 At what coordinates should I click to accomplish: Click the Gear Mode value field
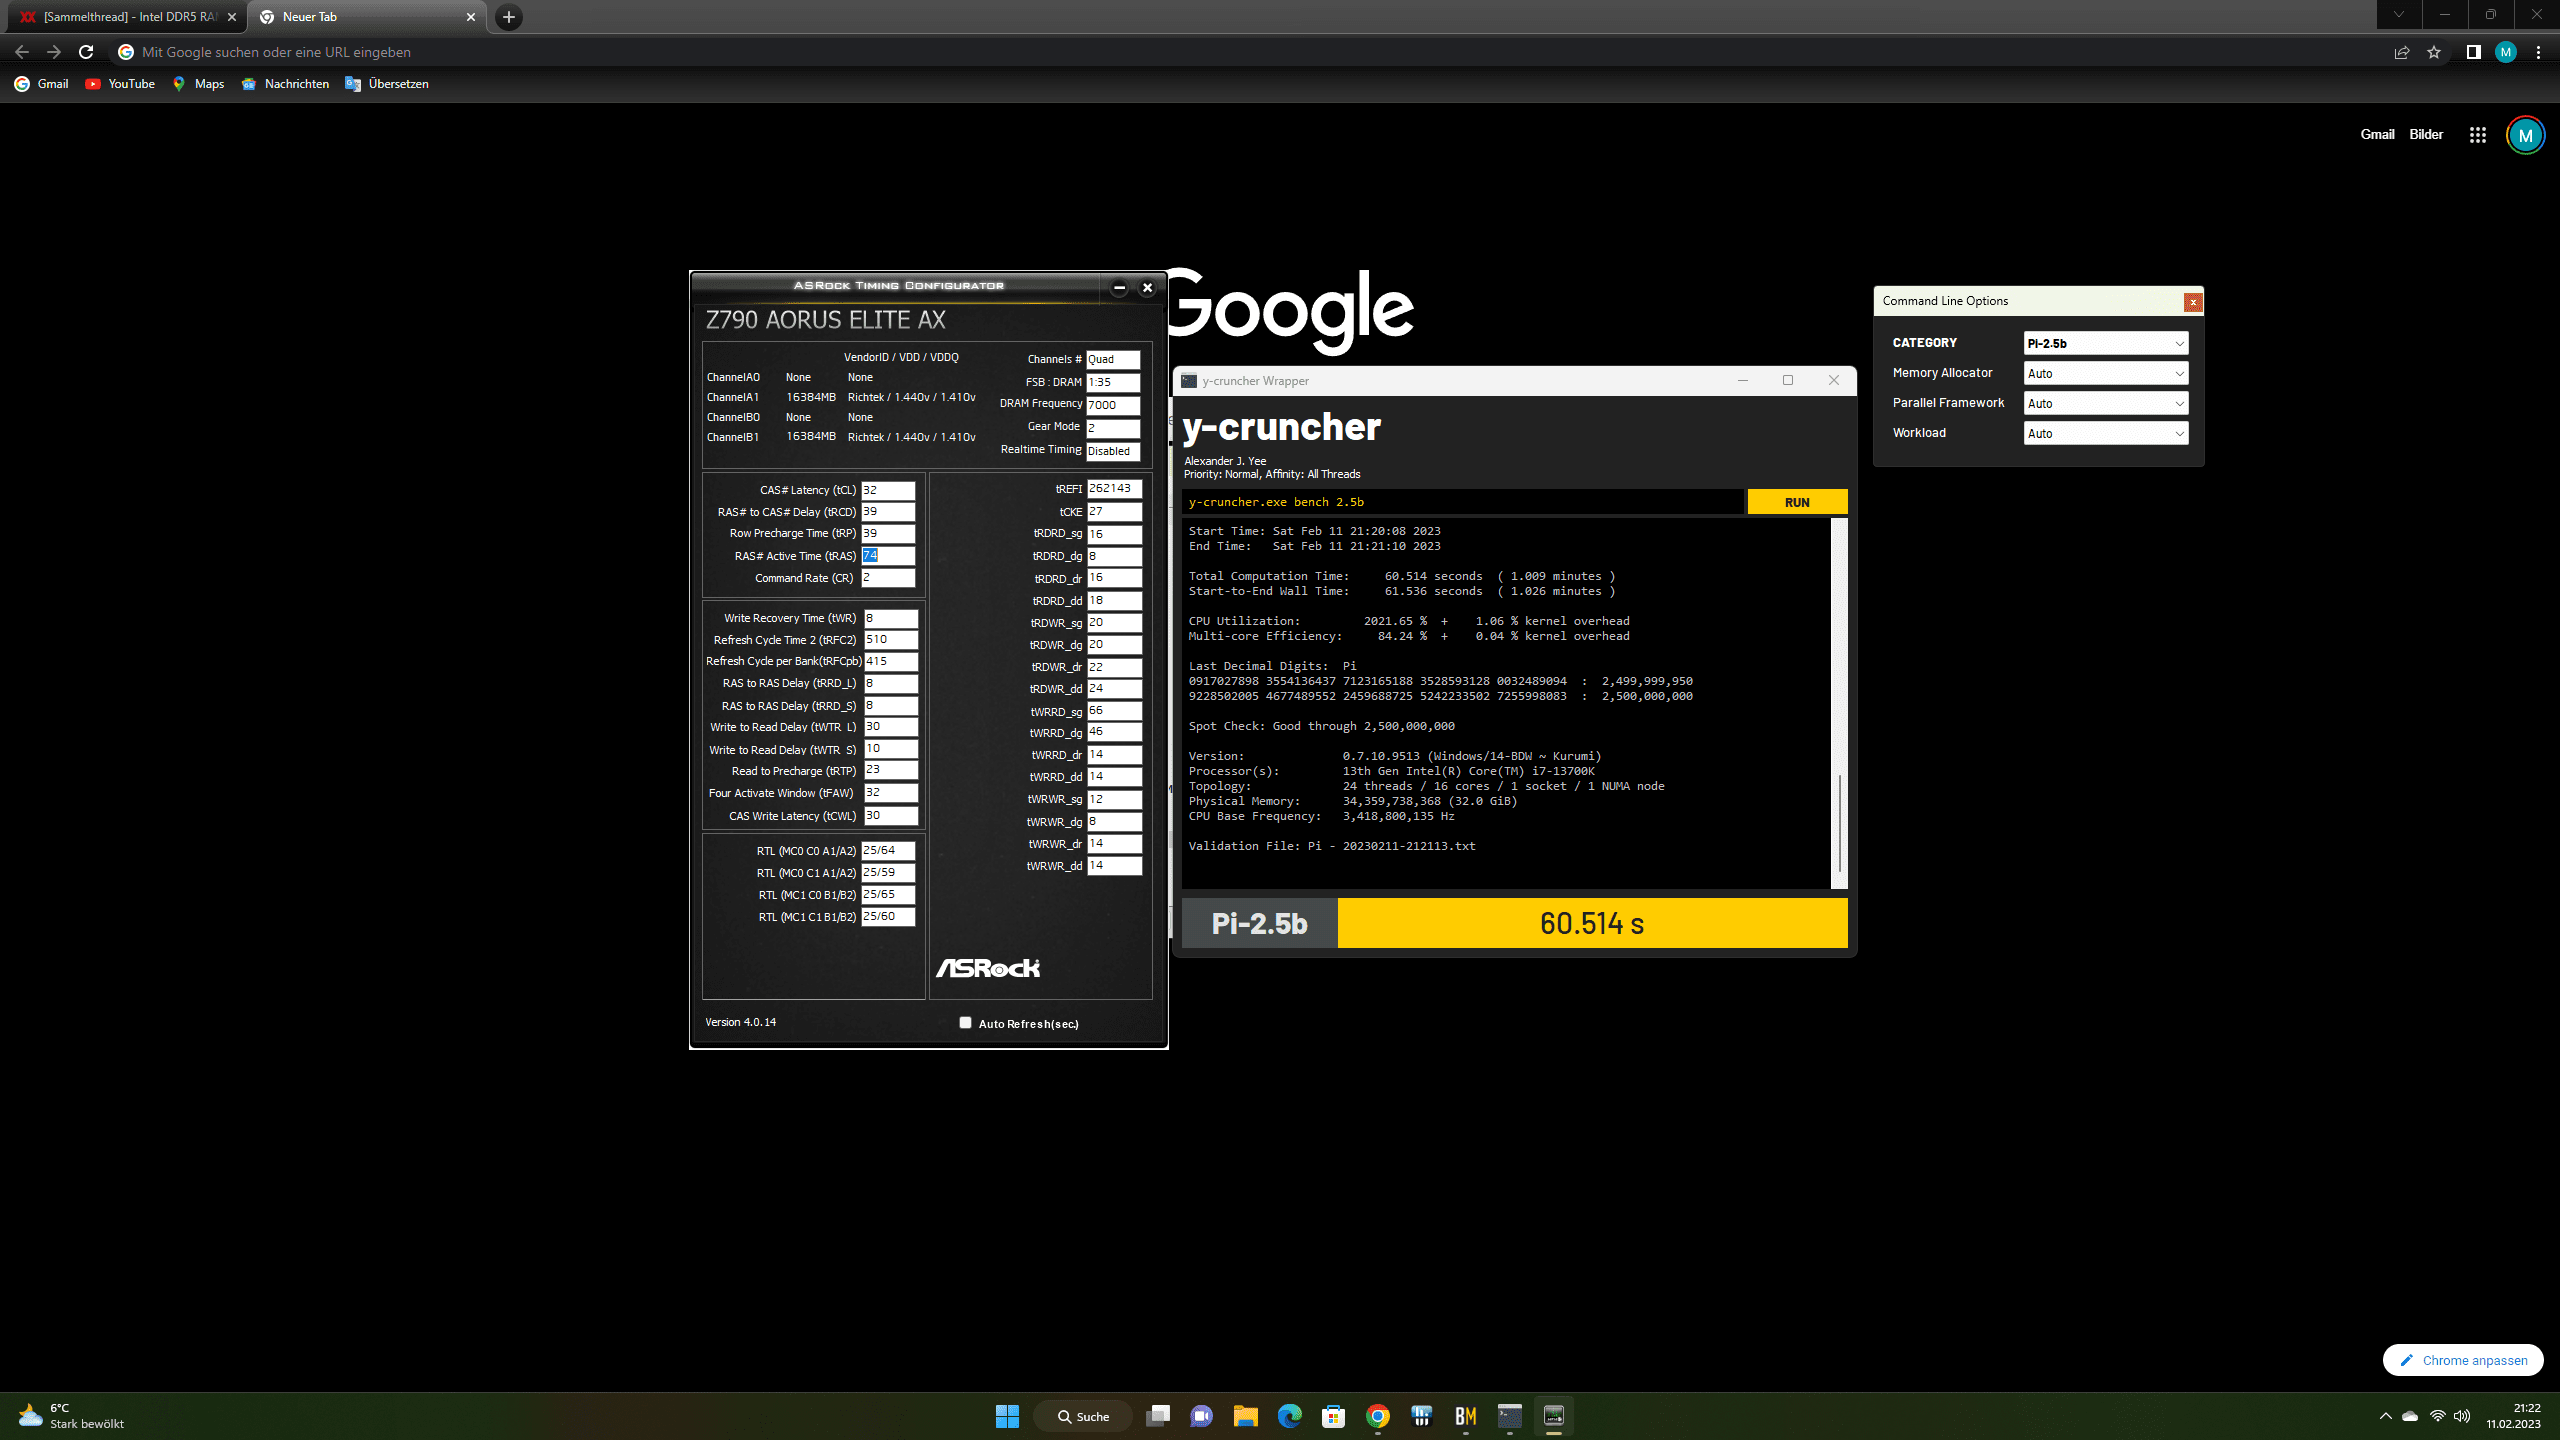pos(1113,428)
